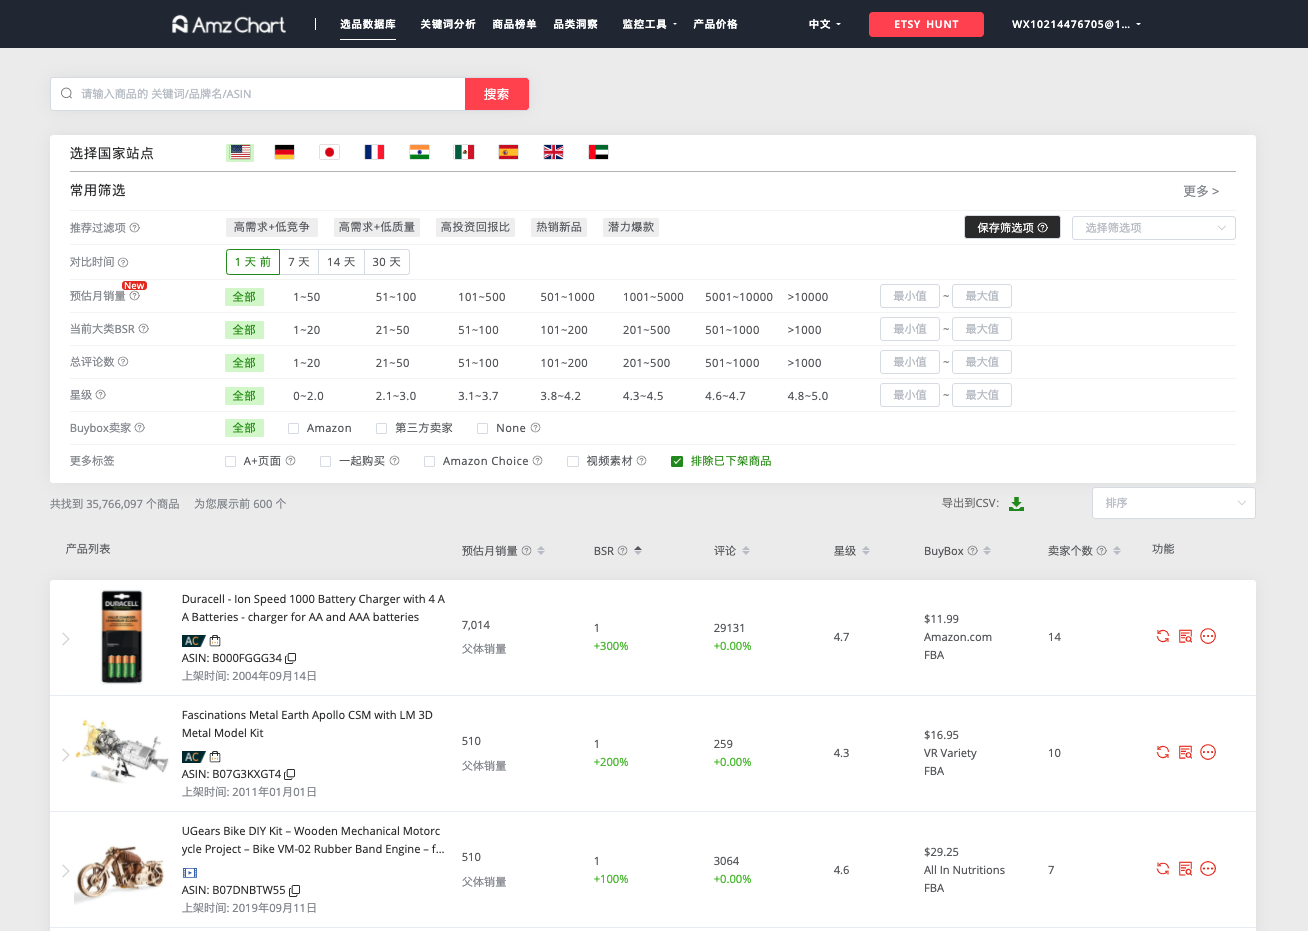
Task: Copy ASIN B07DNBTW55 icon
Action: coord(295,891)
